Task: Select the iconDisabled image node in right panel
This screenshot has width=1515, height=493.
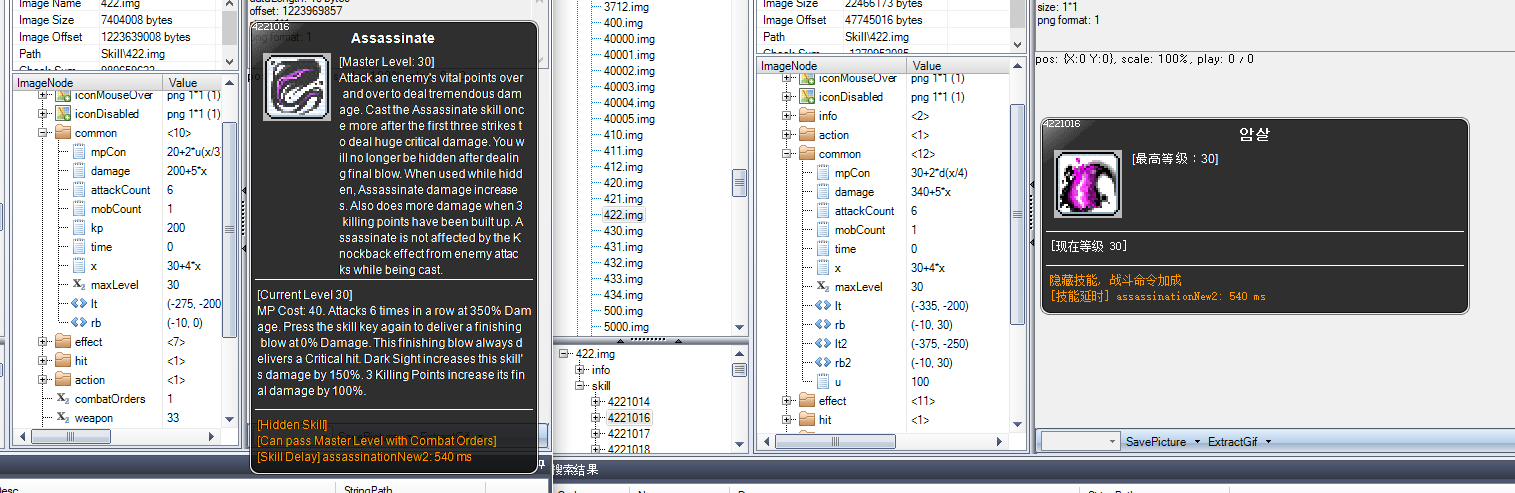Action: click(x=850, y=97)
